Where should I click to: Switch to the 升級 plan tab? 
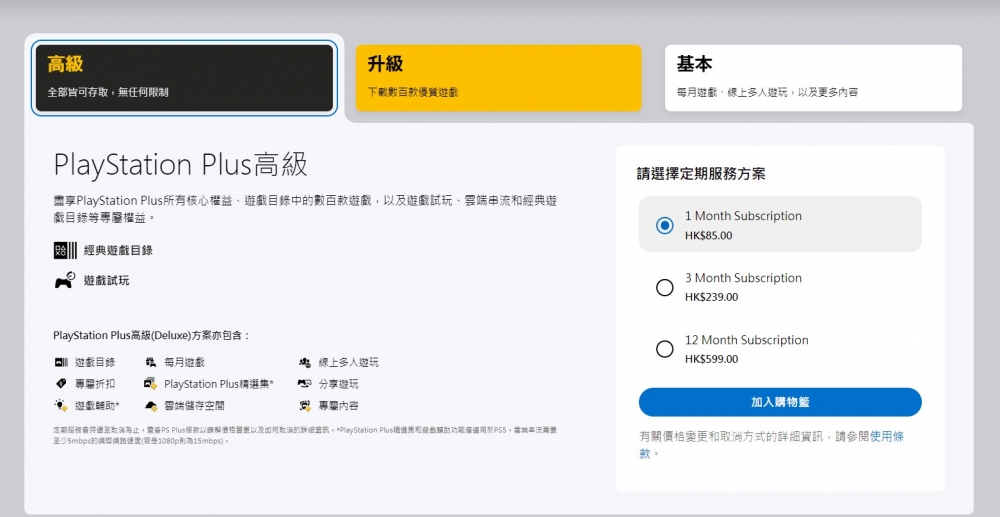pyautogui.click(x=498, y=78)
